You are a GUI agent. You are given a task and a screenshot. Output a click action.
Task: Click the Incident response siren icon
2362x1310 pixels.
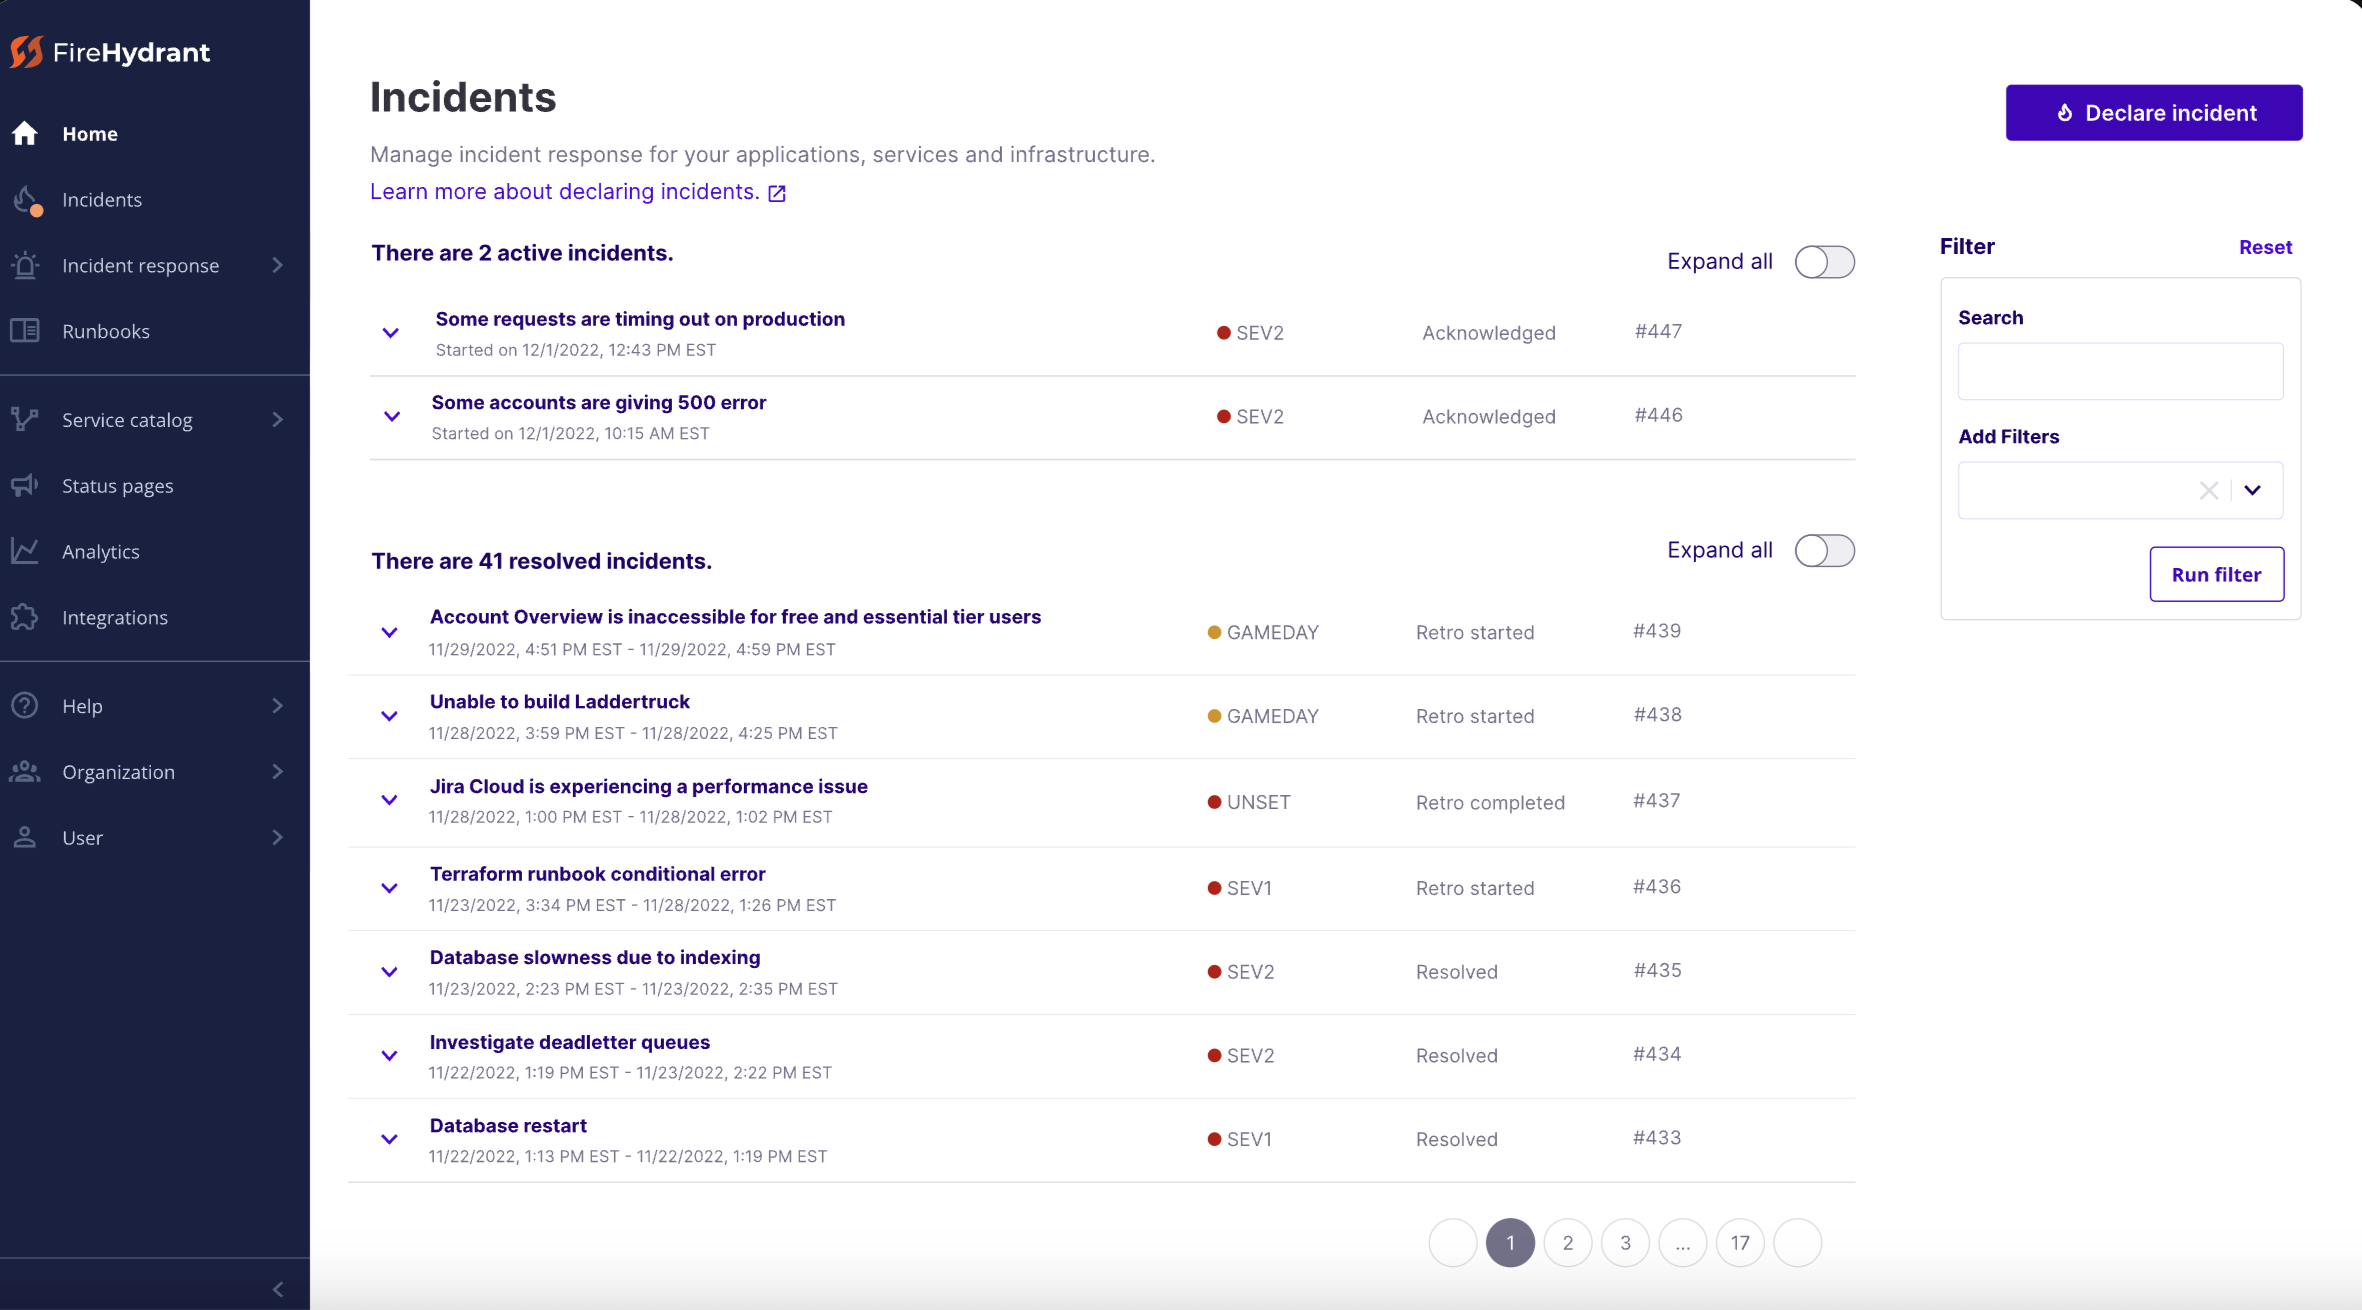click(25, 265)
